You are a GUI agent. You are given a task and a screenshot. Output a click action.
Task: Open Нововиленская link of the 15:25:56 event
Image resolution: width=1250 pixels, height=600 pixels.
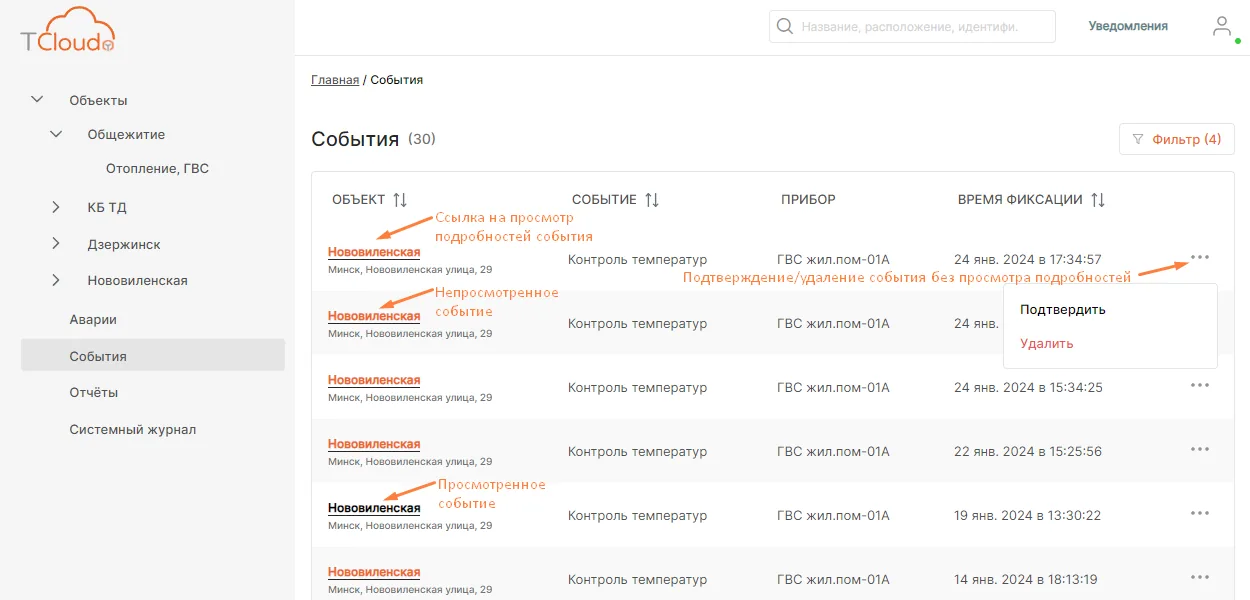pos(374,444)
